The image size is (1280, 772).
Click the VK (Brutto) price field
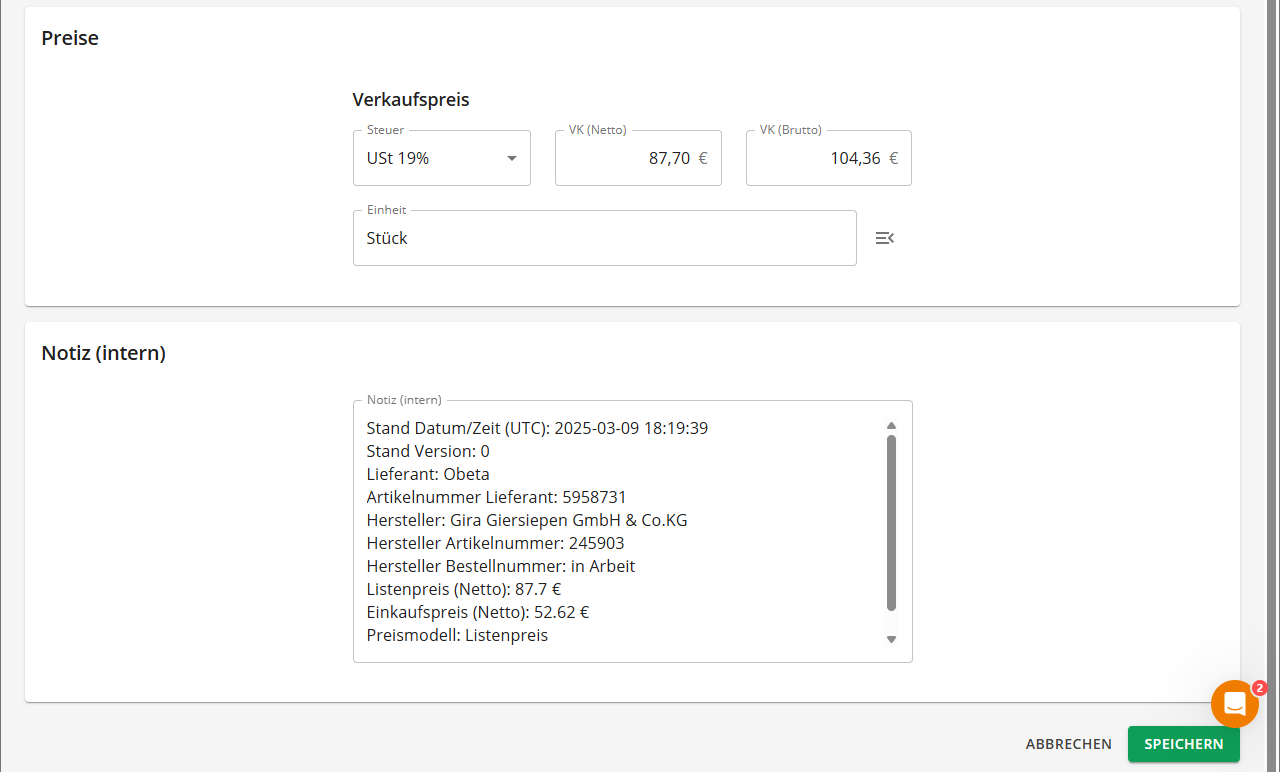(x=829, y=158)
